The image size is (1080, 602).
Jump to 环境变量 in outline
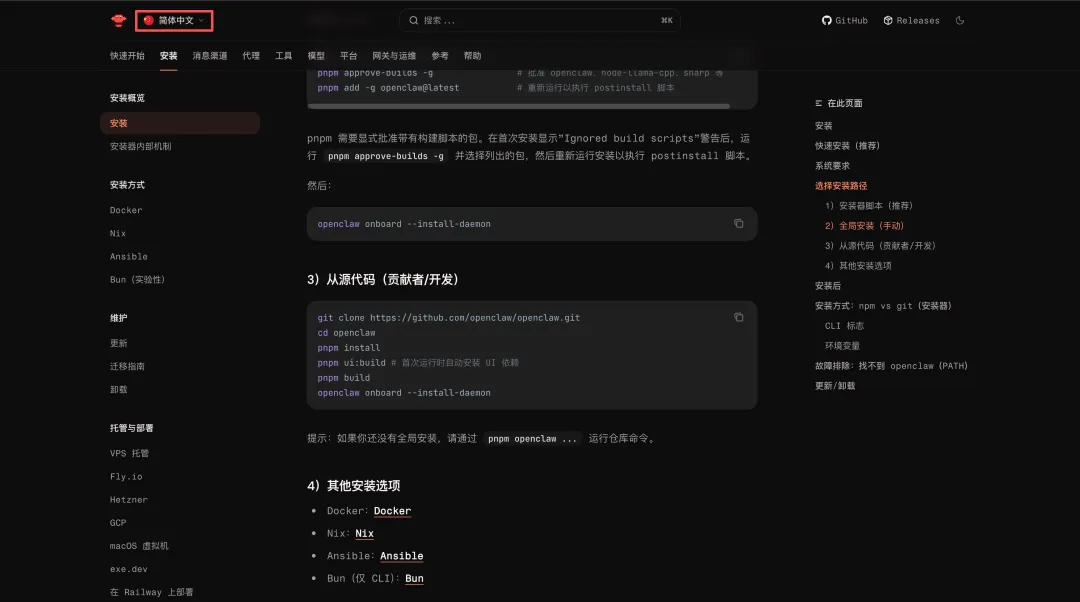(842, 346)
